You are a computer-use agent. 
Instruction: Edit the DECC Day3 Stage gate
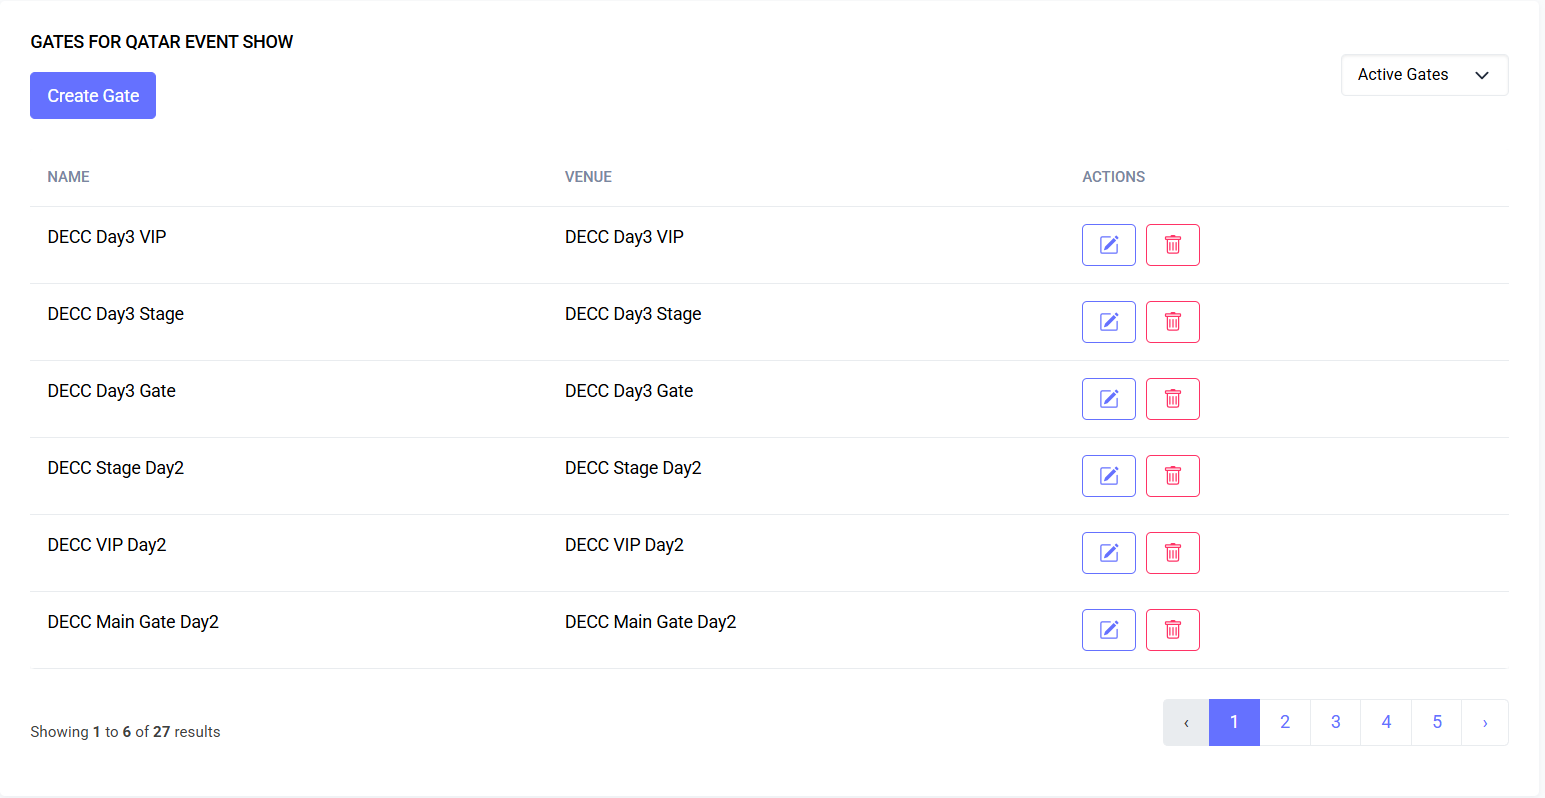pyautogui.click(x=1108, y=322)
